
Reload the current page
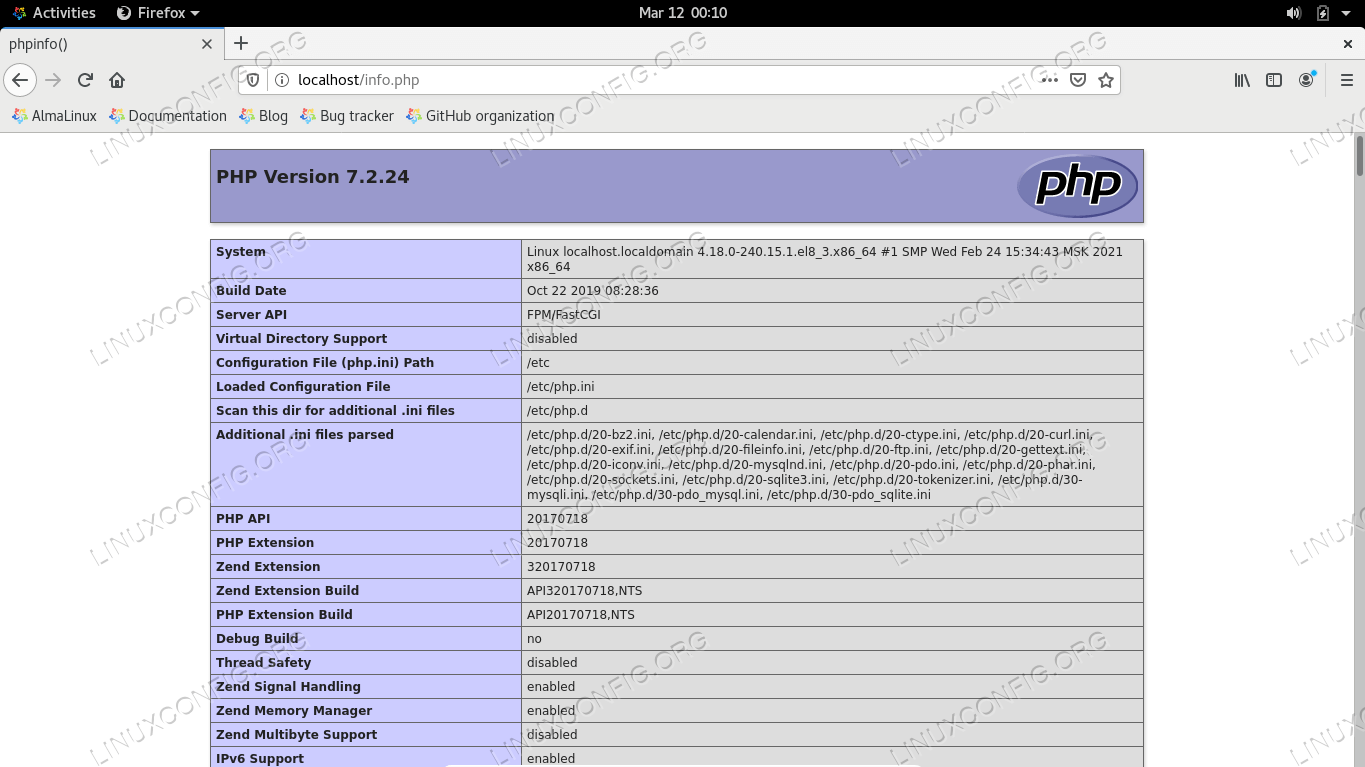pos(85,80)
